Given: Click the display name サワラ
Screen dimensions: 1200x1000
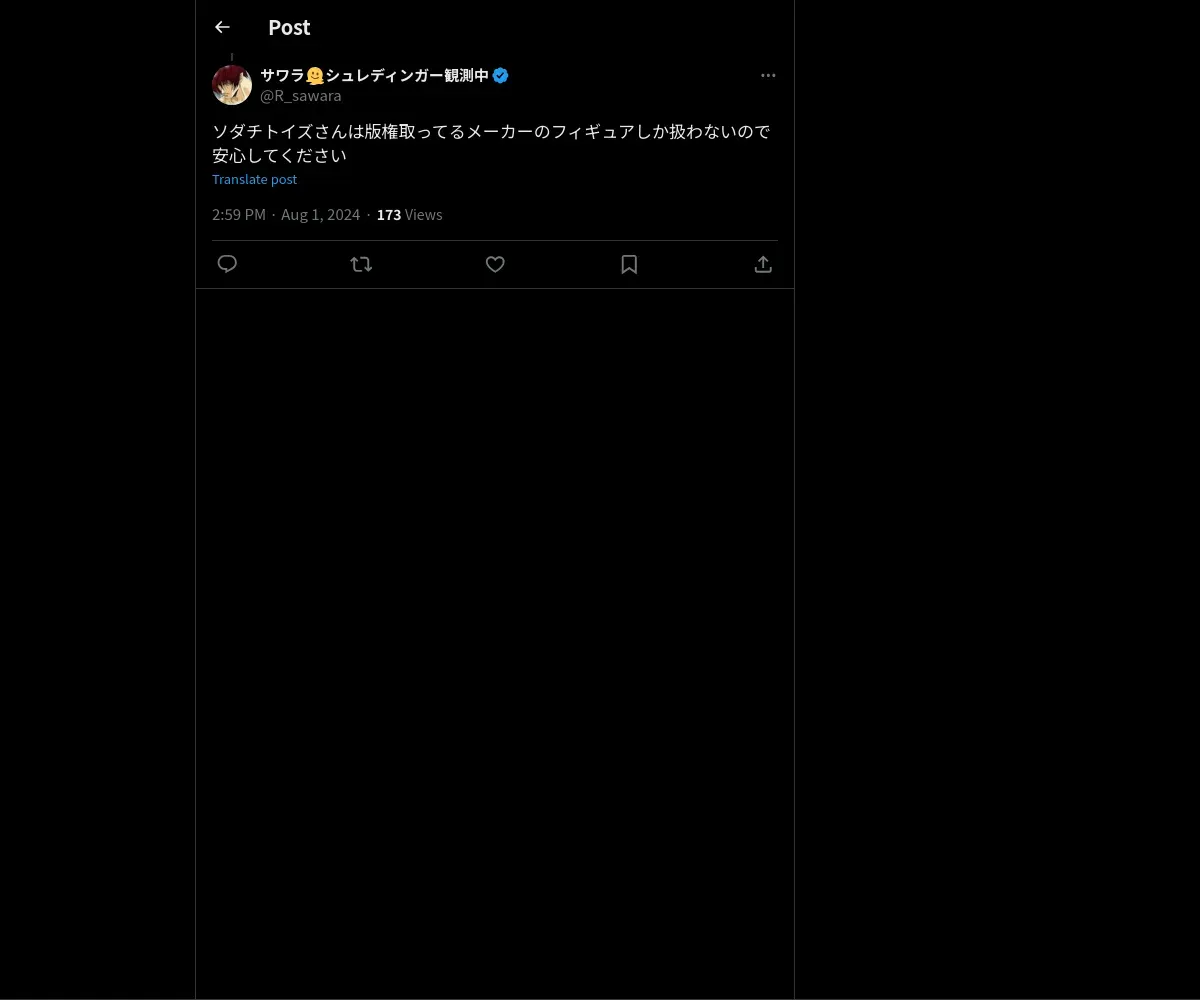Looking at the screenshot, I should (283, 75).
